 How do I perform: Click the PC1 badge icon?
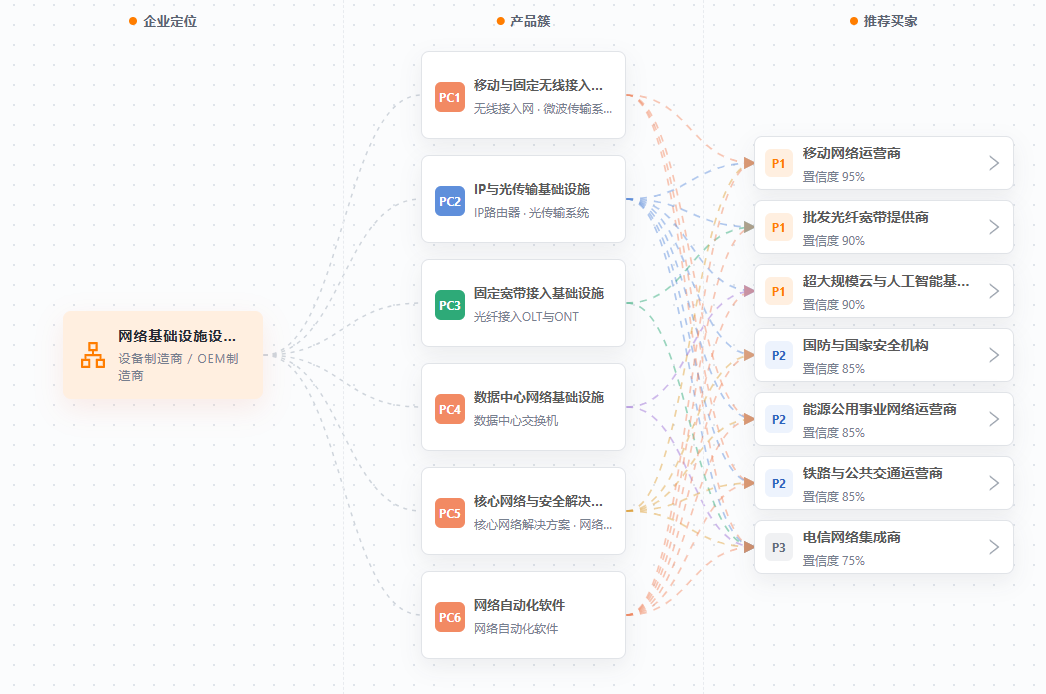450,97
